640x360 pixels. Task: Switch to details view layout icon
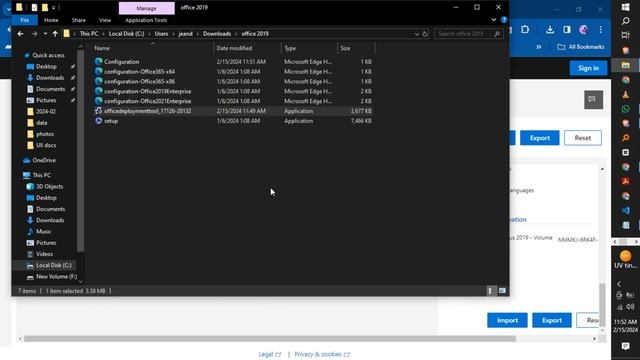pos(490,291)
